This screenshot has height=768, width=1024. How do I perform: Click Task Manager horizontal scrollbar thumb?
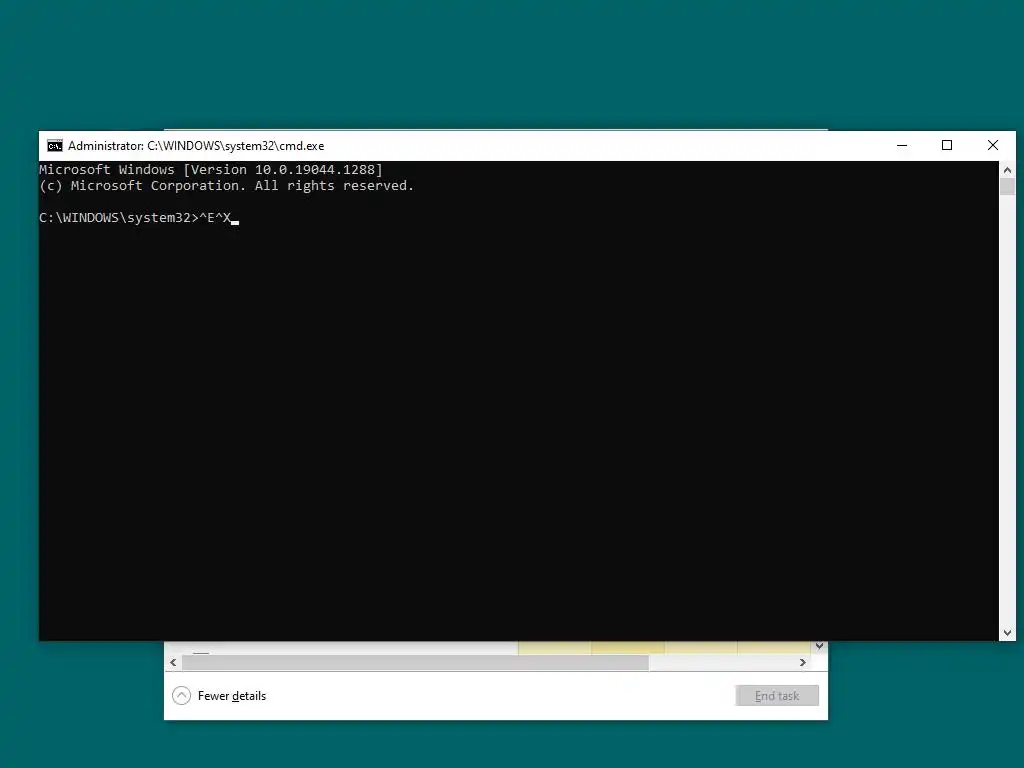pos(415,662)
